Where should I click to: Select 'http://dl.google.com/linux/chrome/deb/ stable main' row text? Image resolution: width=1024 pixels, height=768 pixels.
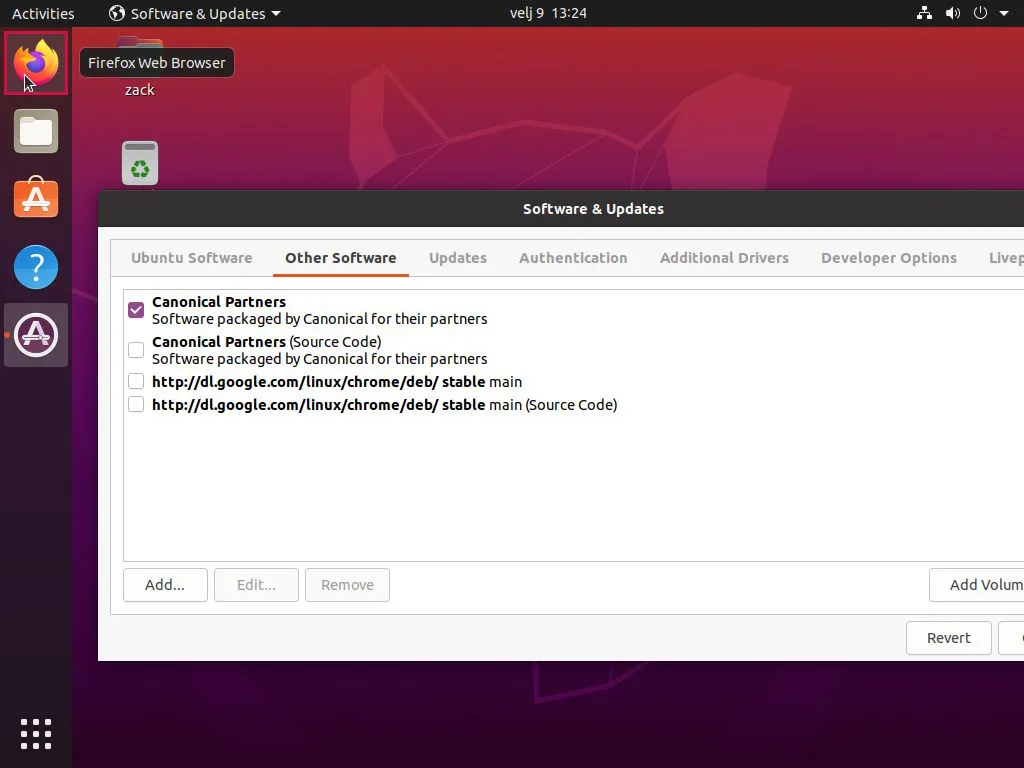pyautogui.click(x=337, y=381)
